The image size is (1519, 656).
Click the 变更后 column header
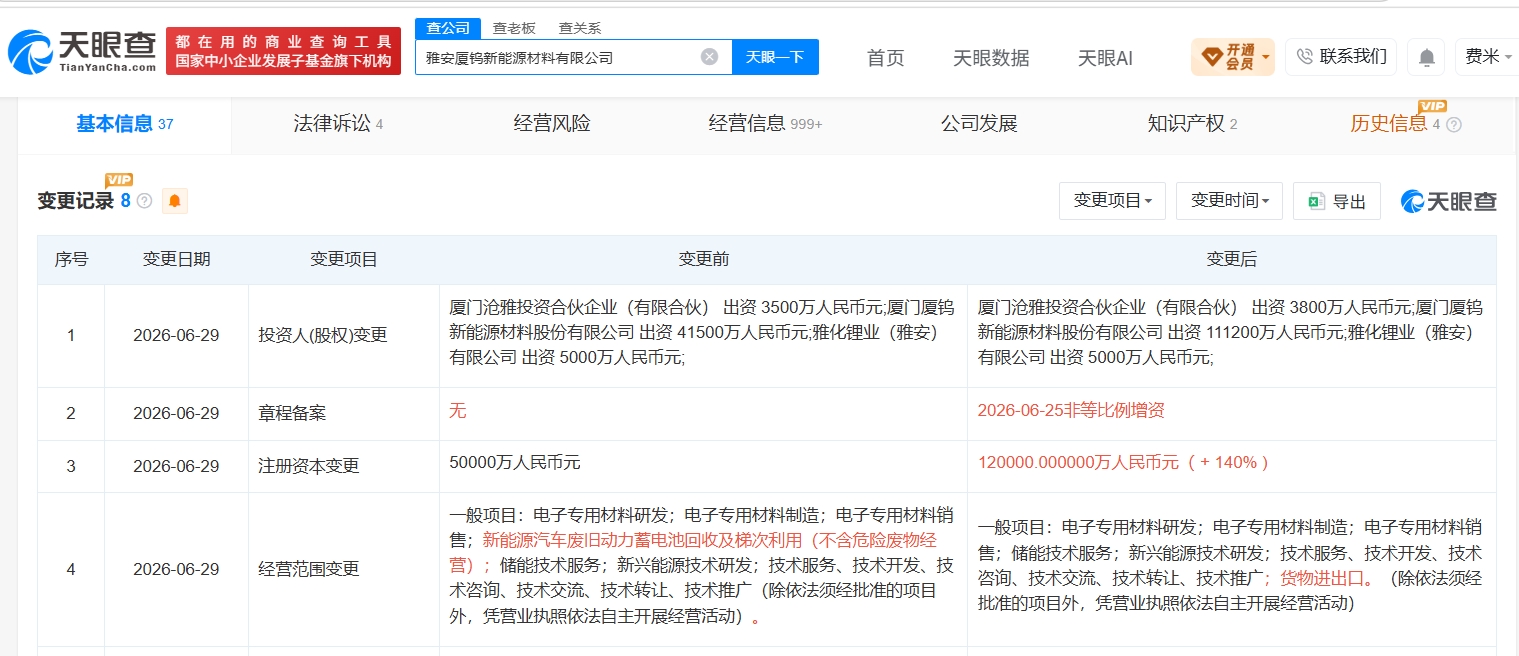(1232, 260)
